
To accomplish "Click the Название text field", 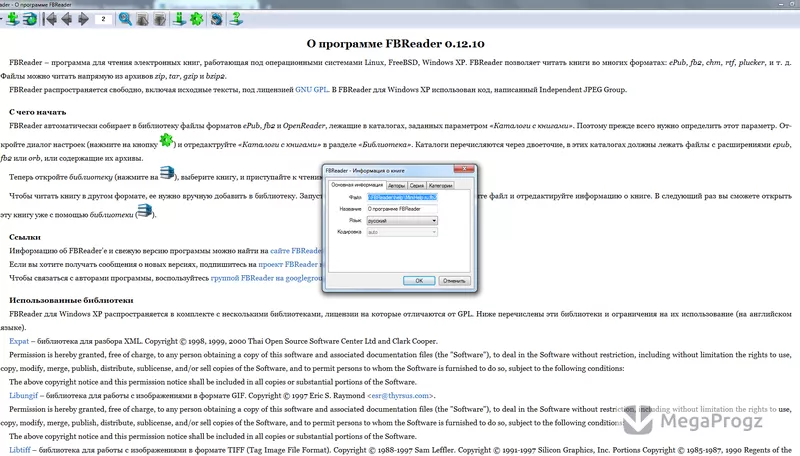I will (x=402, y=209).
